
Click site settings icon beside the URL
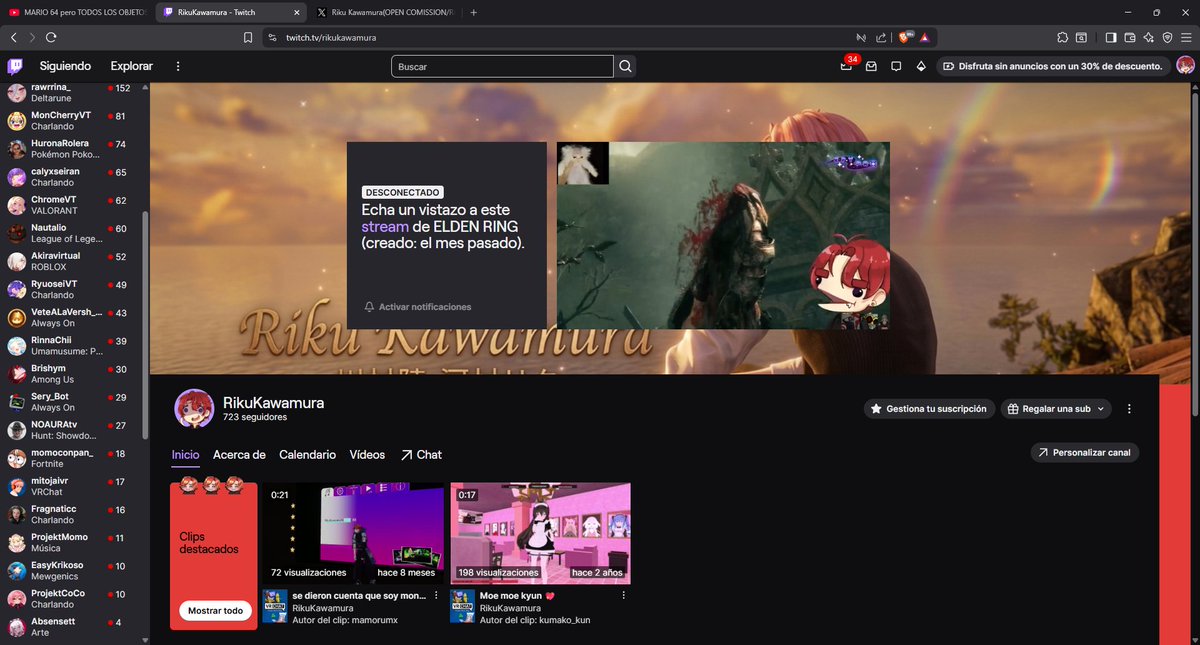pos(272,37)
